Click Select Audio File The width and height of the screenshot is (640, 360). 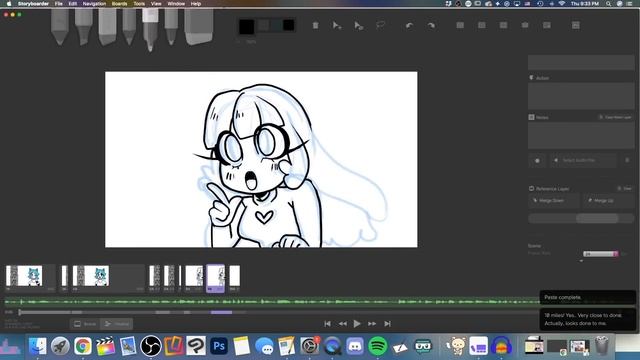tap(582, 160)
